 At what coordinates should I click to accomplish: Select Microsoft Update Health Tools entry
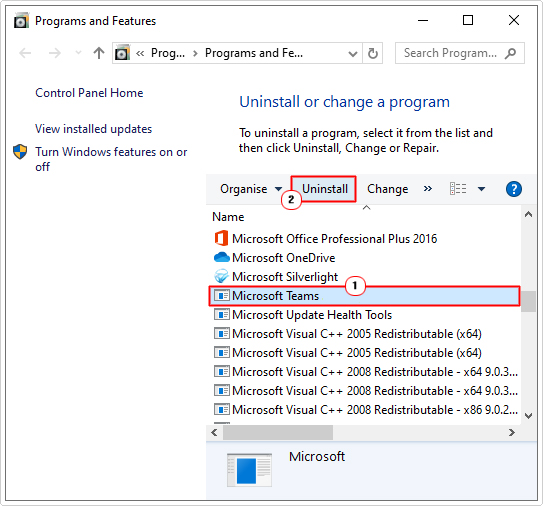point(312,315)
